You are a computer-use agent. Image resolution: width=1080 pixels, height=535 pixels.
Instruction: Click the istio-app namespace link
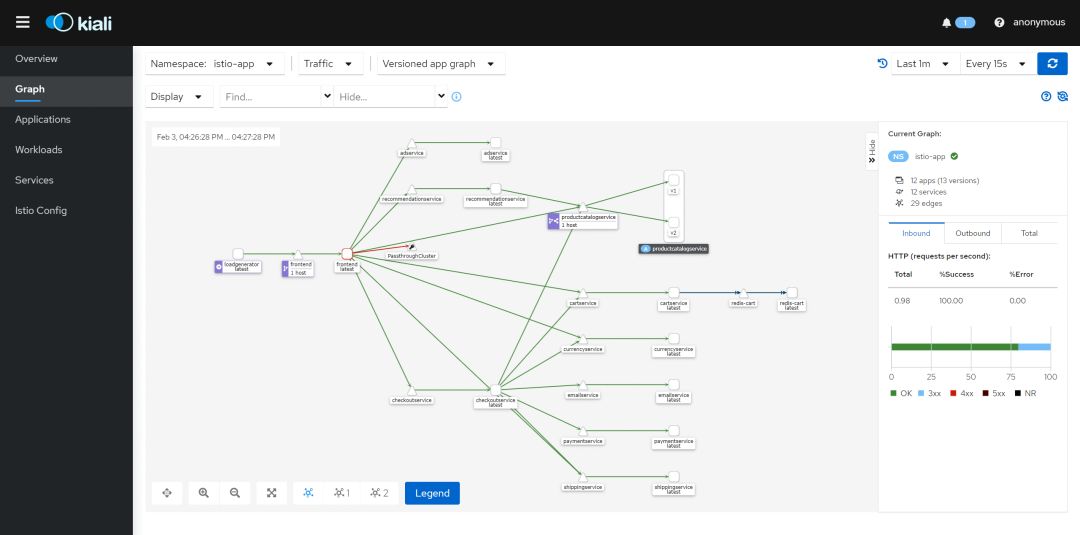pos(930,156)
